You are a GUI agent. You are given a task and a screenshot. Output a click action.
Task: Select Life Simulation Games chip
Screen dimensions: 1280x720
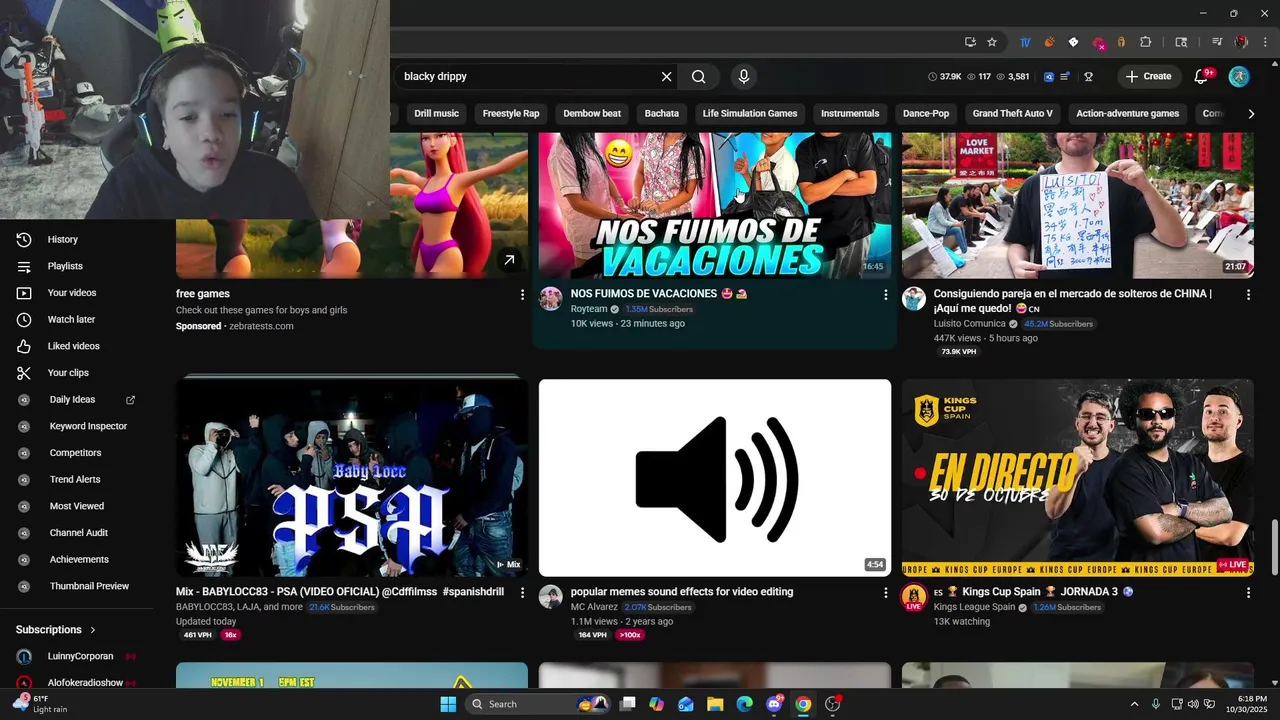750,114
